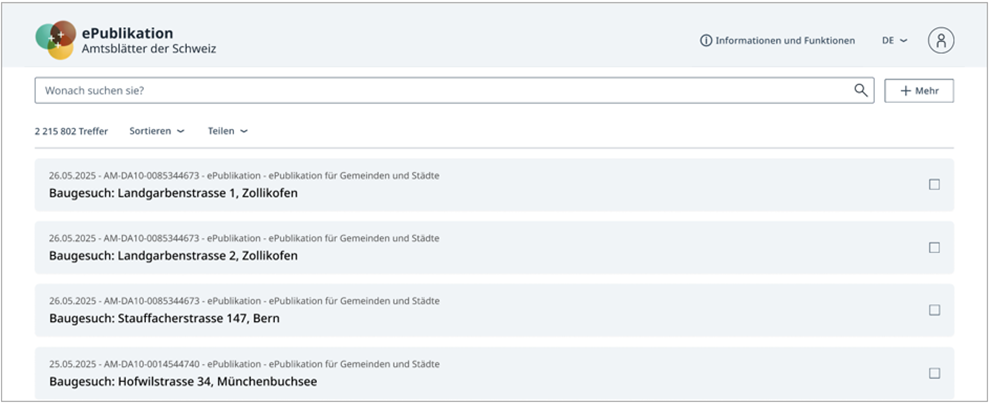Tick checkbox for Stauffacherstrasse 147, Bern
Viewport: 989px width, 404px height.
click(934, 310)
